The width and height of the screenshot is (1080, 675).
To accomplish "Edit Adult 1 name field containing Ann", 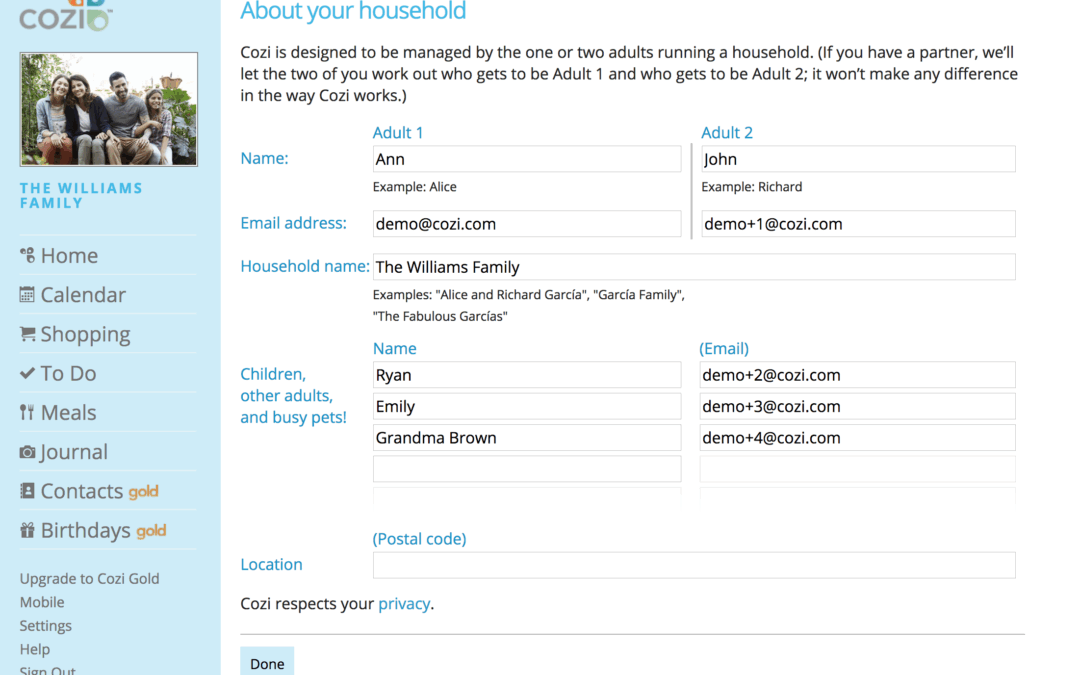I will click(527, 159).
